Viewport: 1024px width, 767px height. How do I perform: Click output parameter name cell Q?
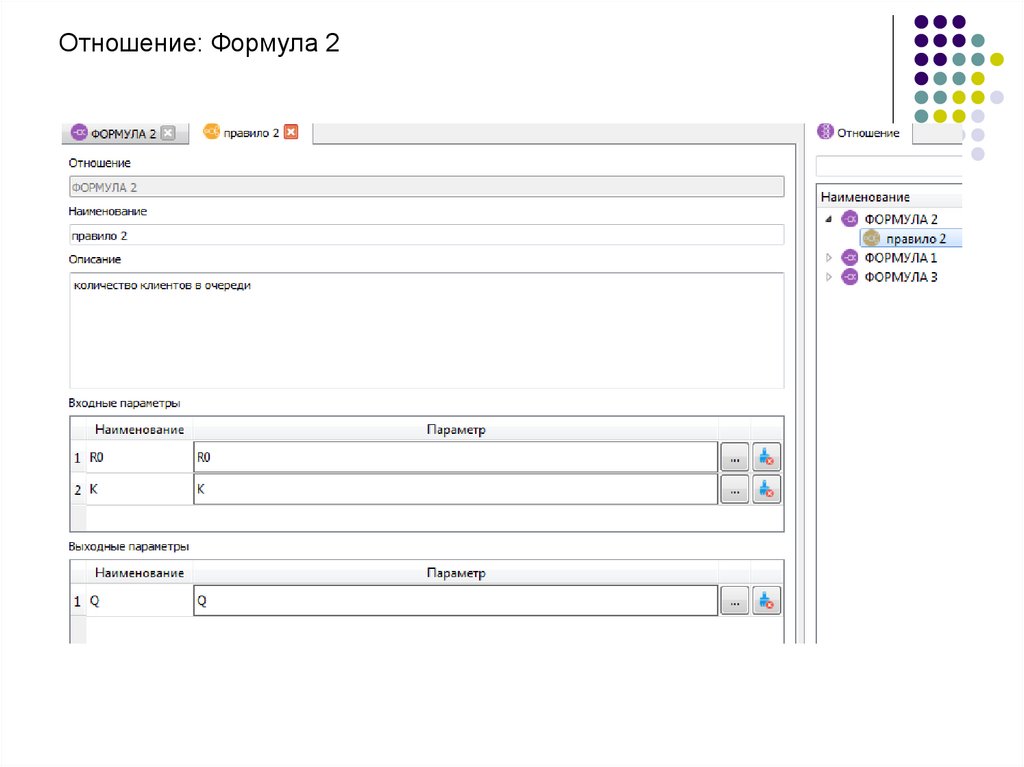[139, 601]
